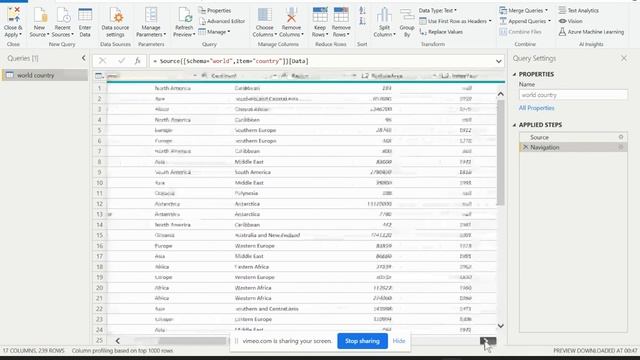This screenshot has height=360, width=640.
Task: Hide the screen sharing bar
Action: [399, 341]
